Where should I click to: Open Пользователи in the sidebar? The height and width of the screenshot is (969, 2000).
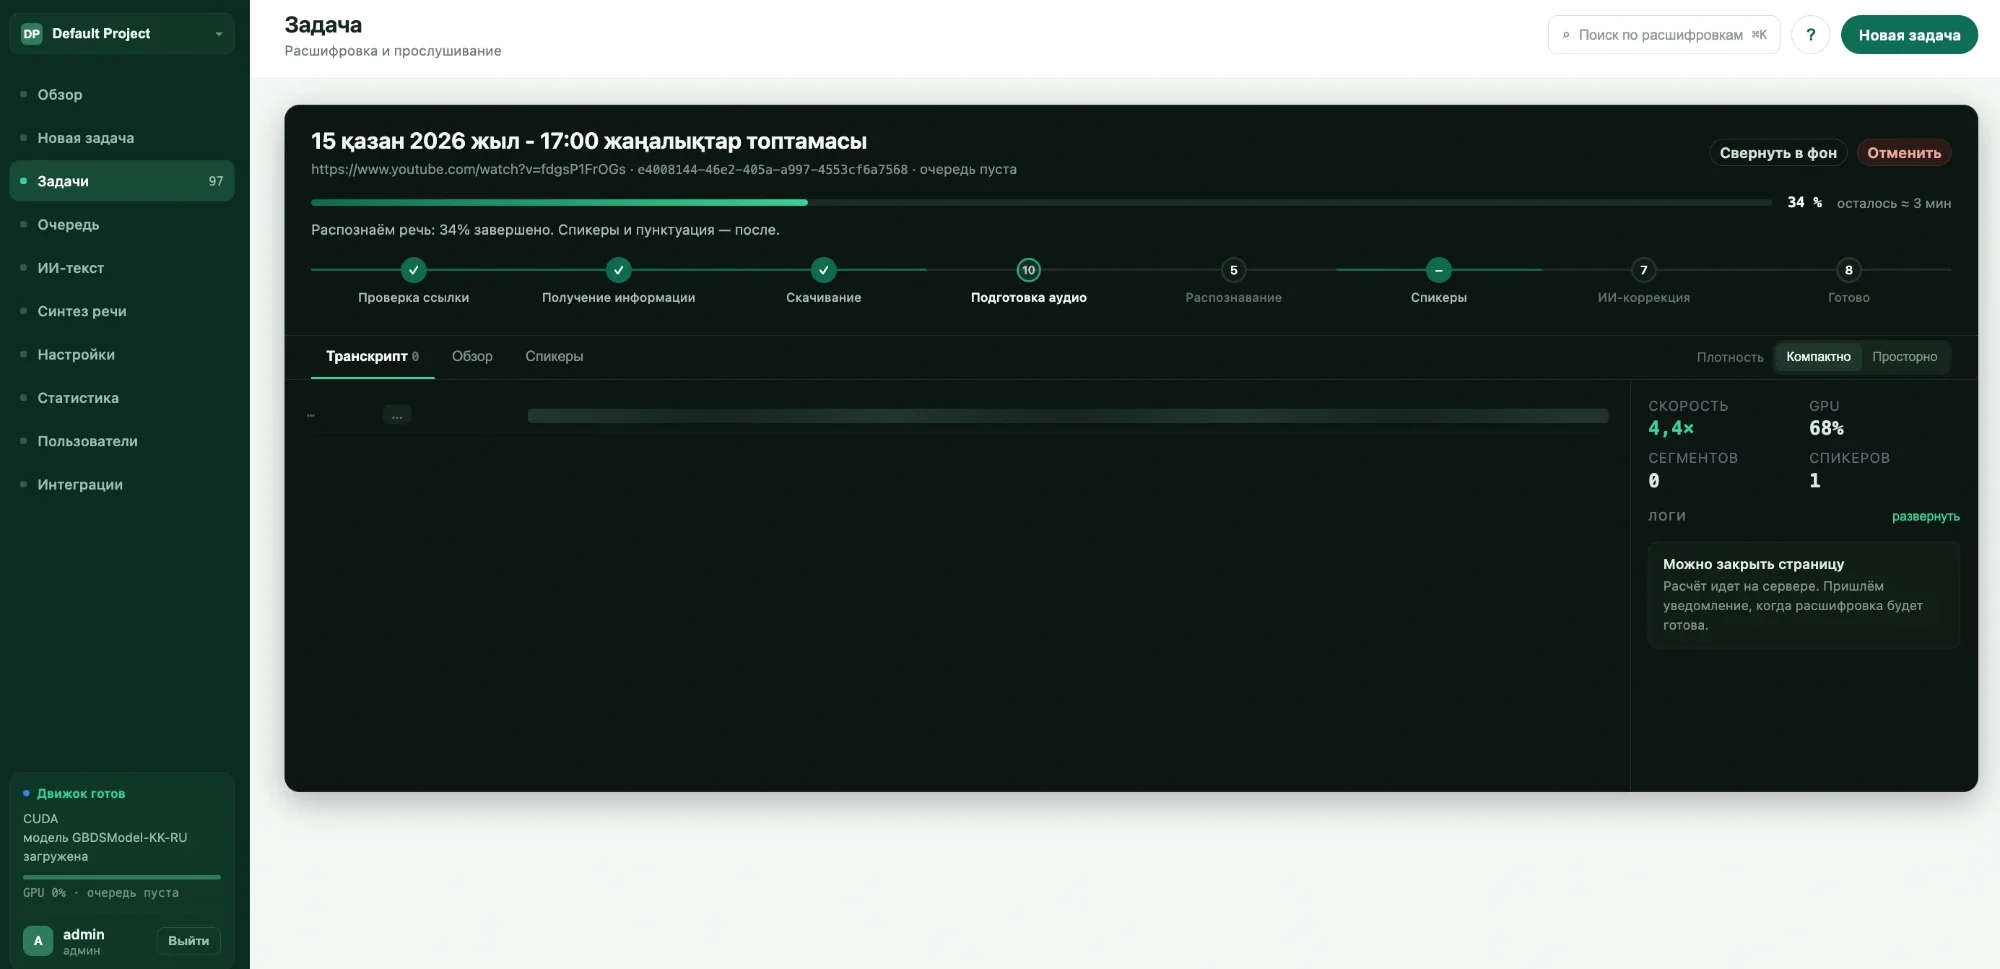tap(122, 441)
